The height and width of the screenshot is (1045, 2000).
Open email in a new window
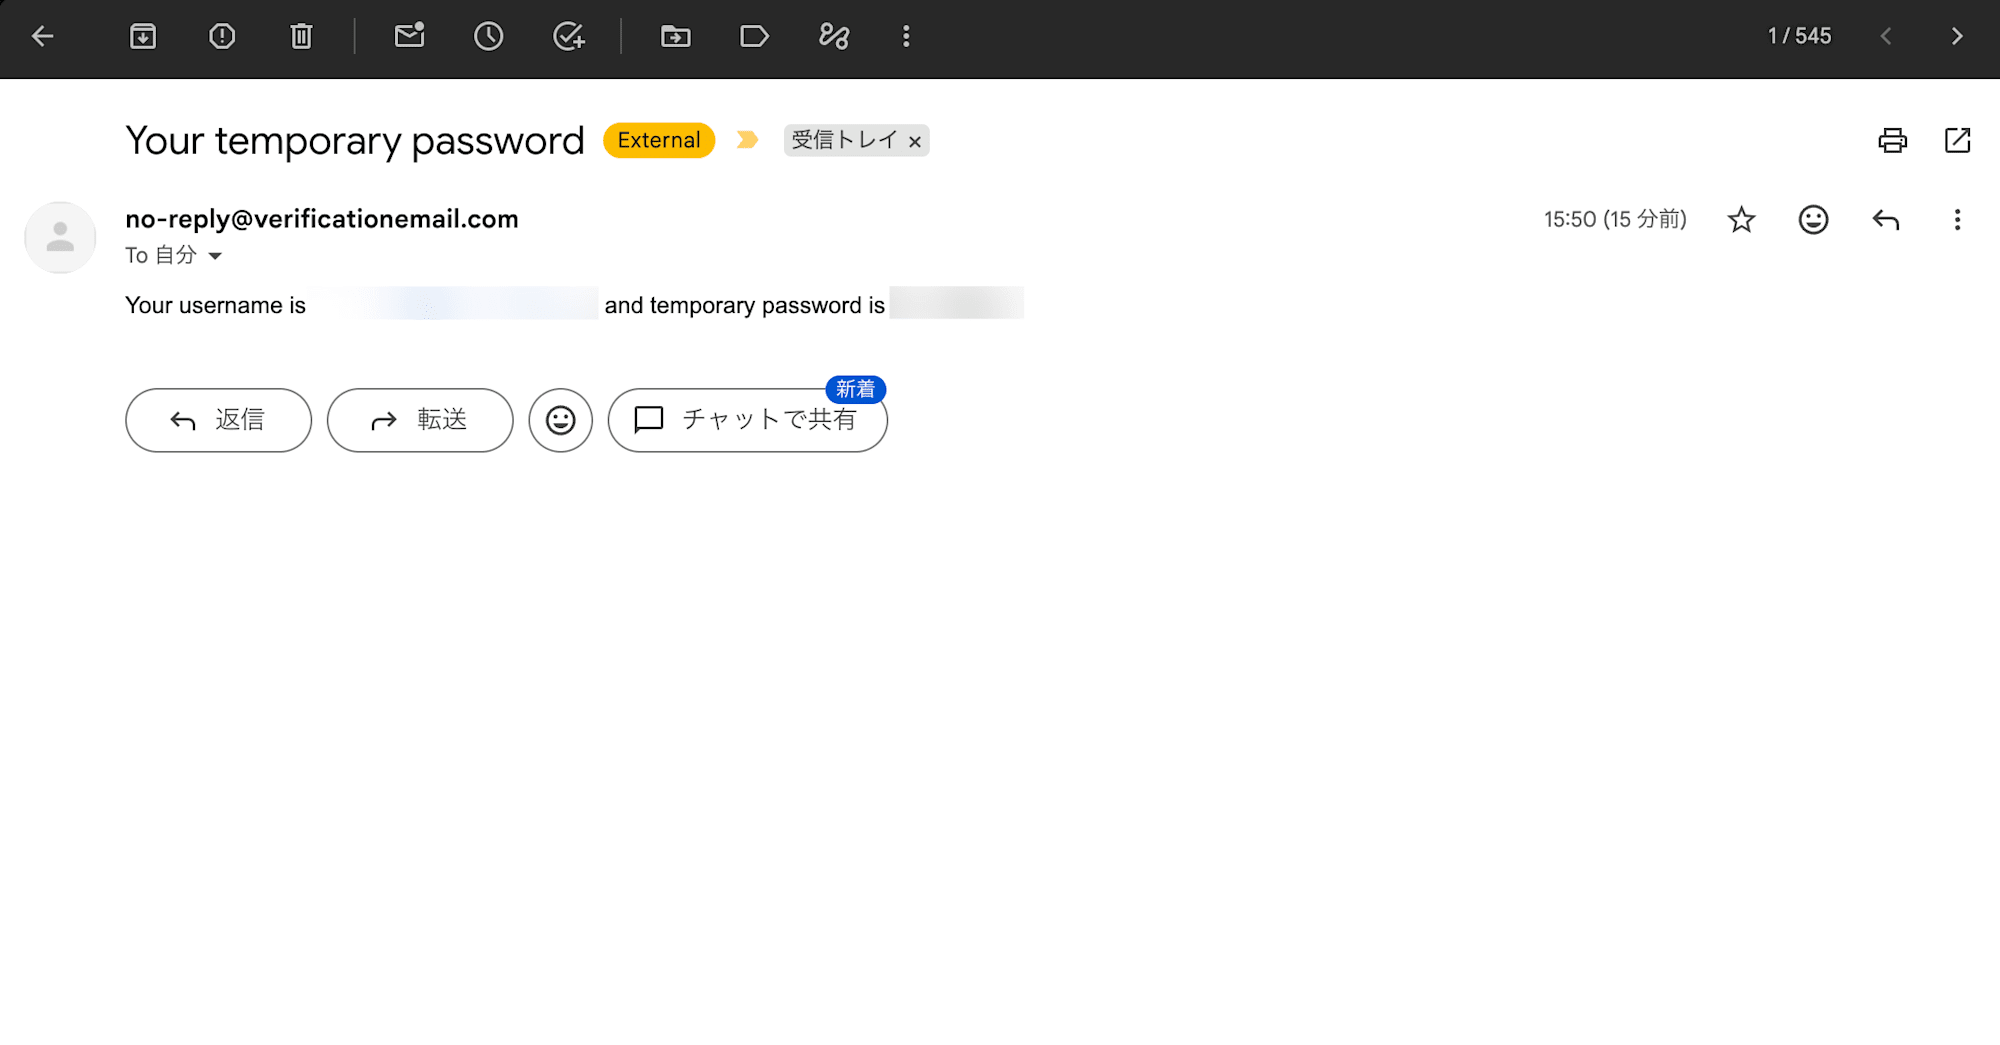(1957, 140)
